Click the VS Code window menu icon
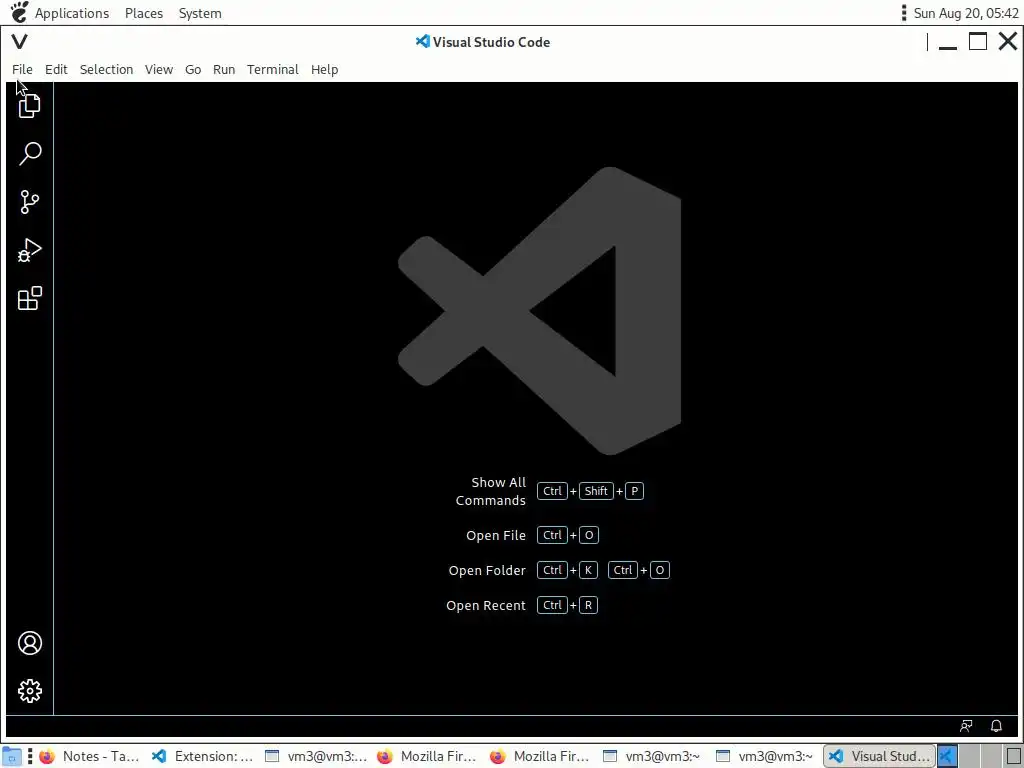Screen dimensions: 1024x768 click(20, 42)
